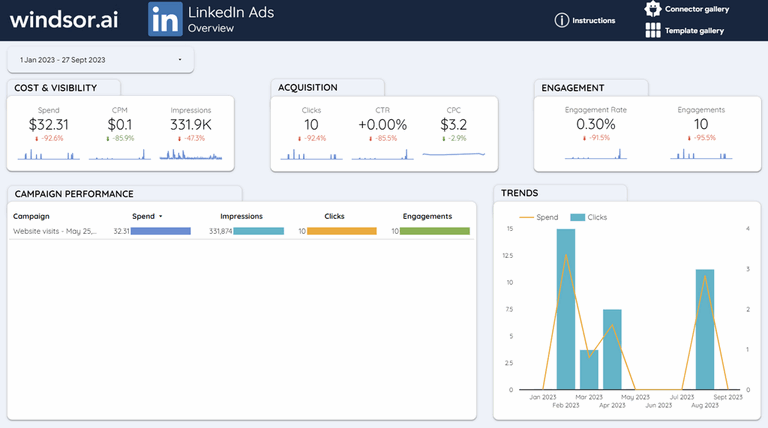
Task: Select the Website visits campaign row
Action: 241,231
